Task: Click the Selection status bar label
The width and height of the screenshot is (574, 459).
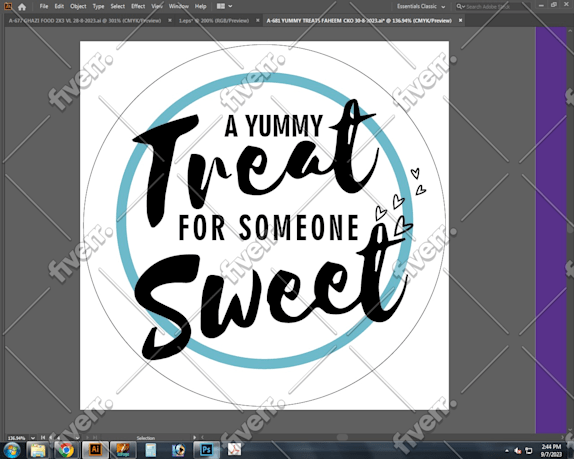Action: tap(146, 438)
